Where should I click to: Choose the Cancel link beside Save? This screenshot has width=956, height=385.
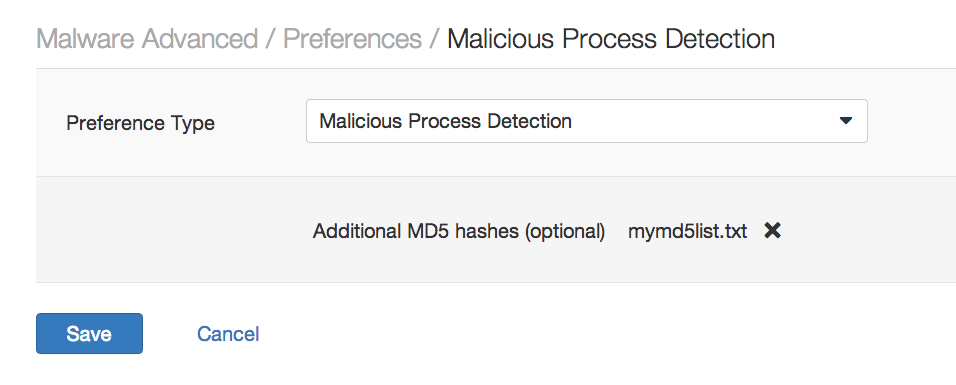point(228,334)
